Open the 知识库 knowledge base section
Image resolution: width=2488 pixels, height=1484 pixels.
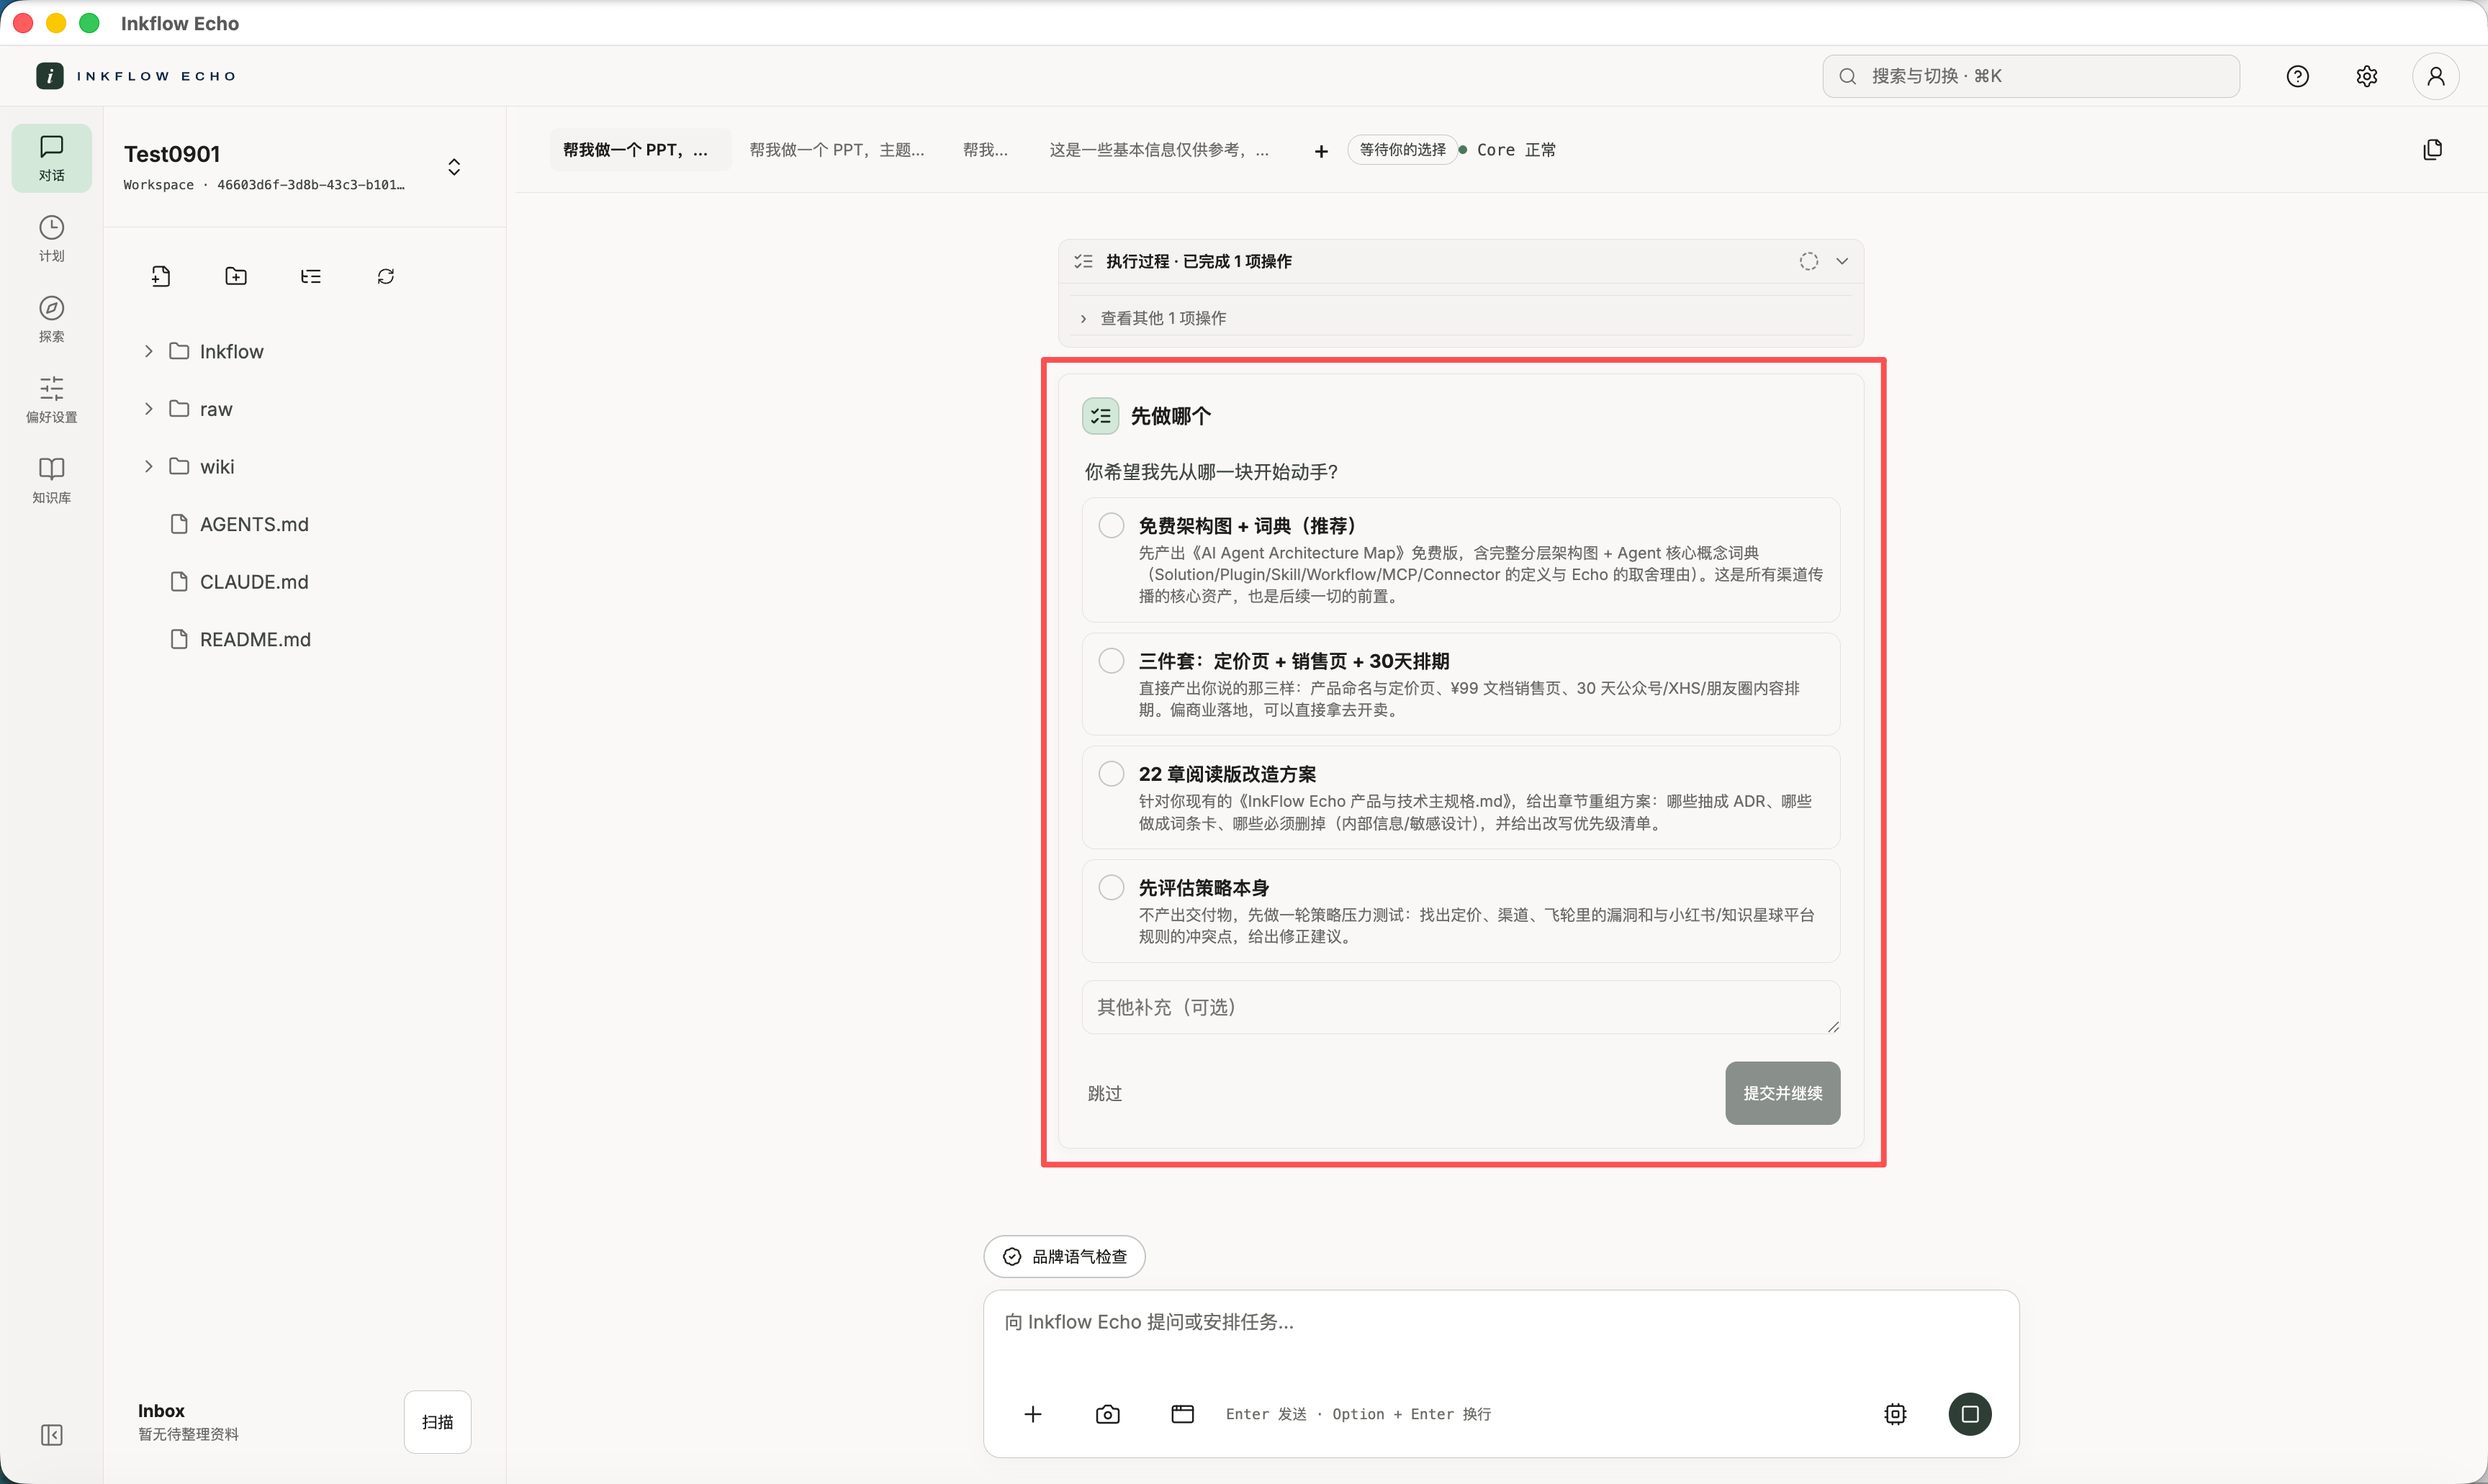51,480
